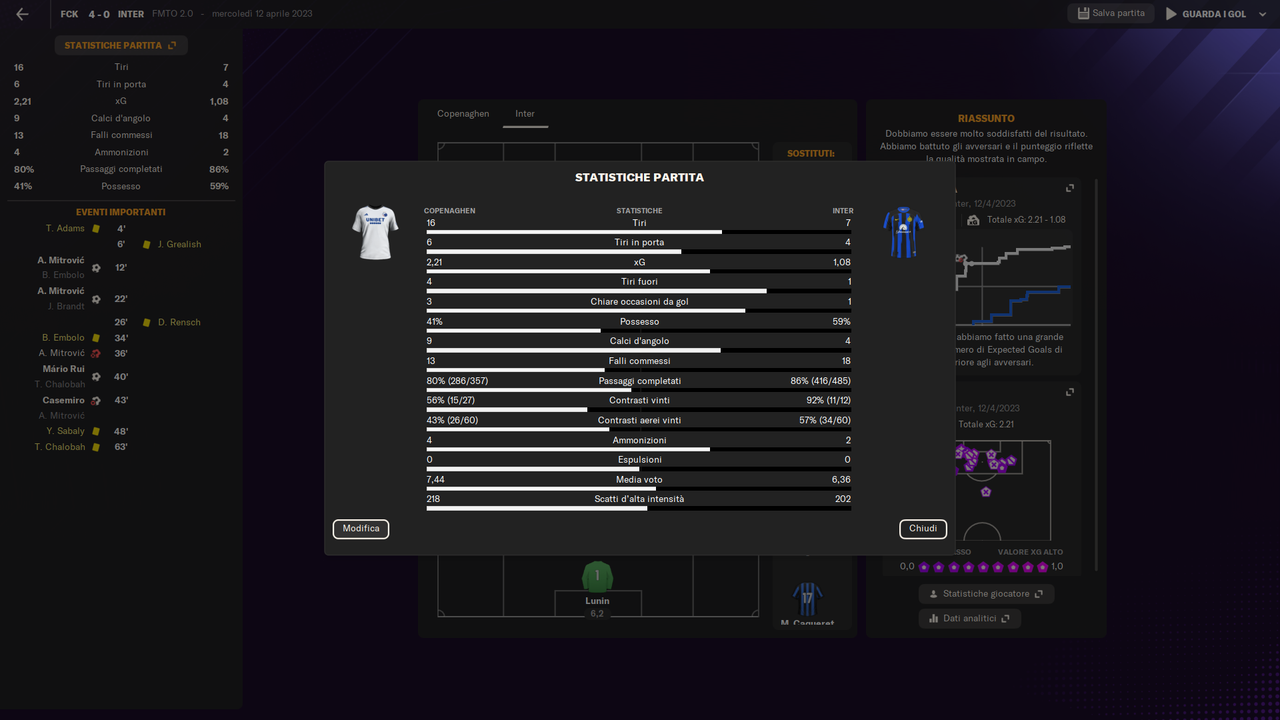Switch to the Inter tab

[525, 113]
